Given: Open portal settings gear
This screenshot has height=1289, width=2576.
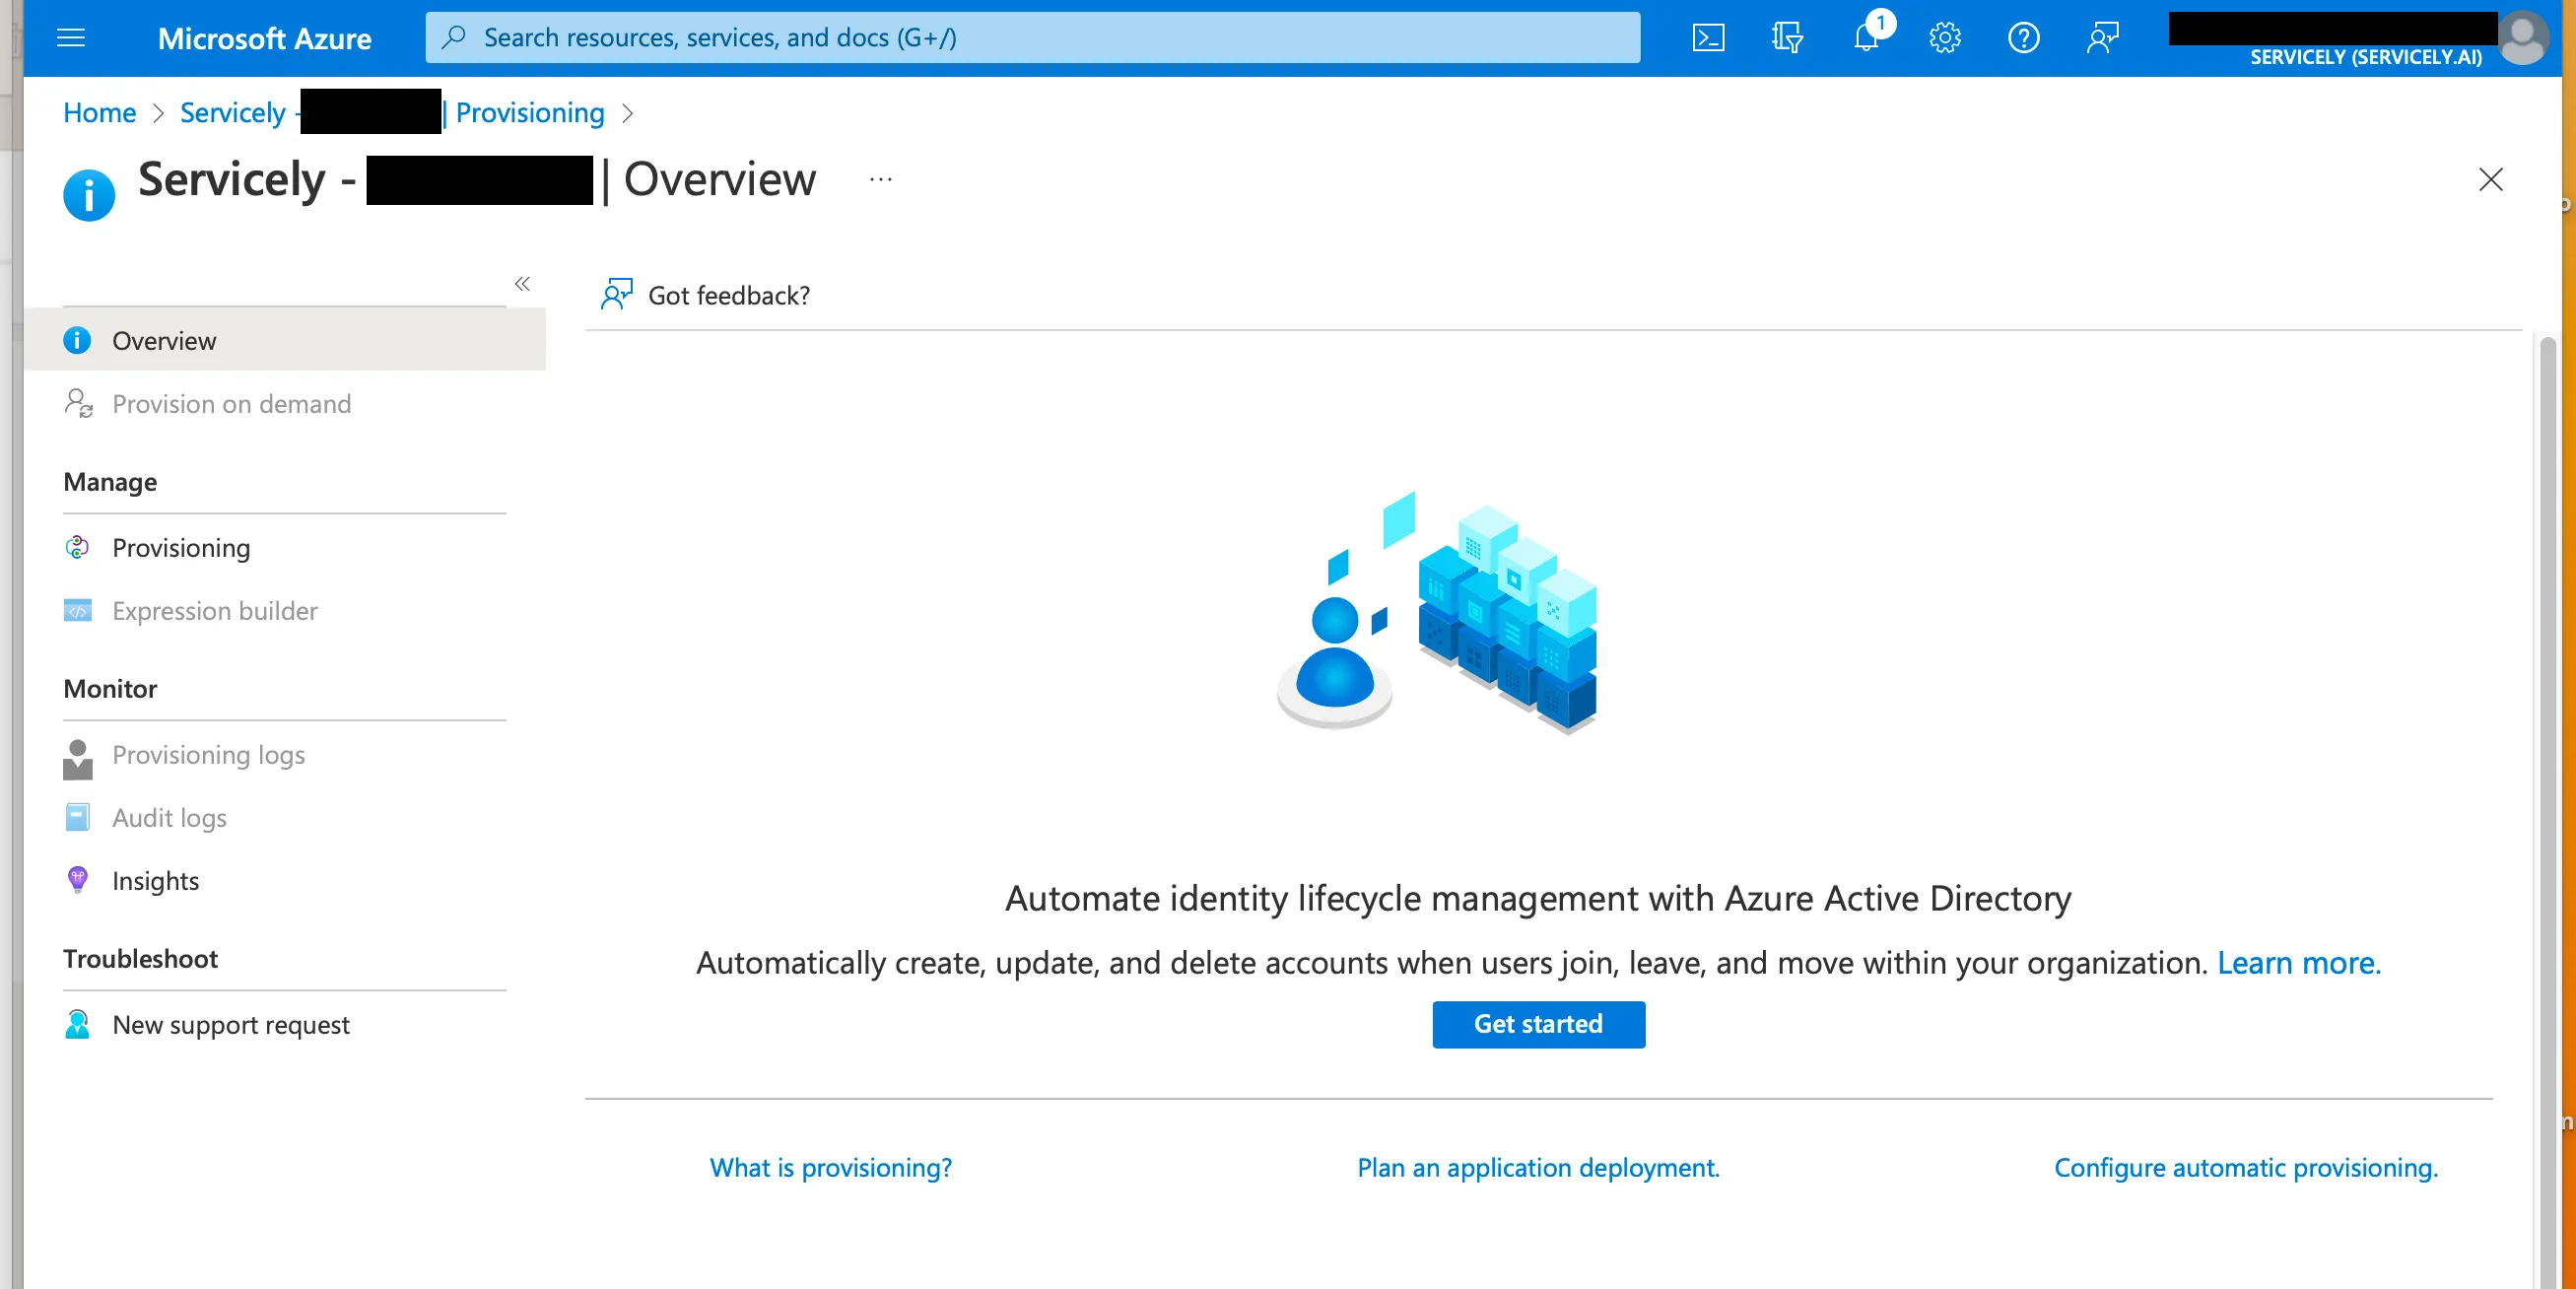Looking at the screenshot, I should [1944, 38].
